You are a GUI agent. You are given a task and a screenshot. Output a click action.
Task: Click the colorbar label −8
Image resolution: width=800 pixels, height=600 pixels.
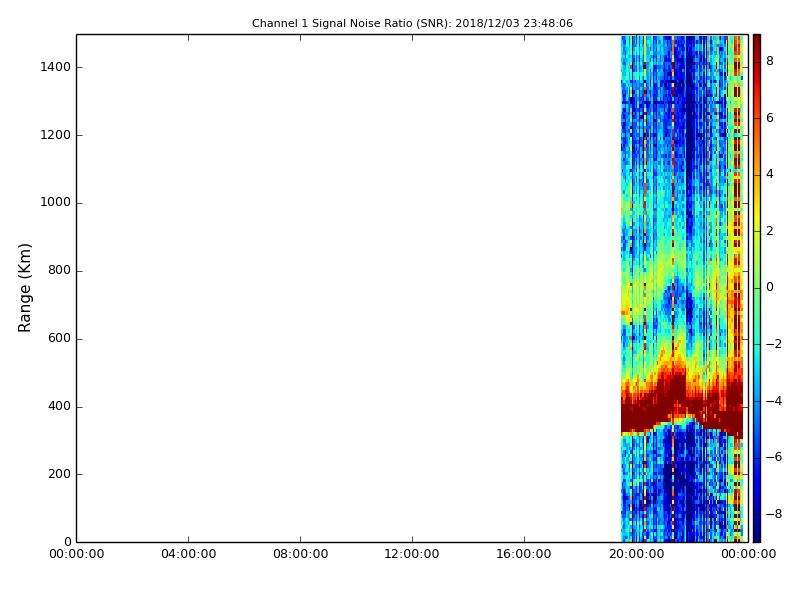773,514
